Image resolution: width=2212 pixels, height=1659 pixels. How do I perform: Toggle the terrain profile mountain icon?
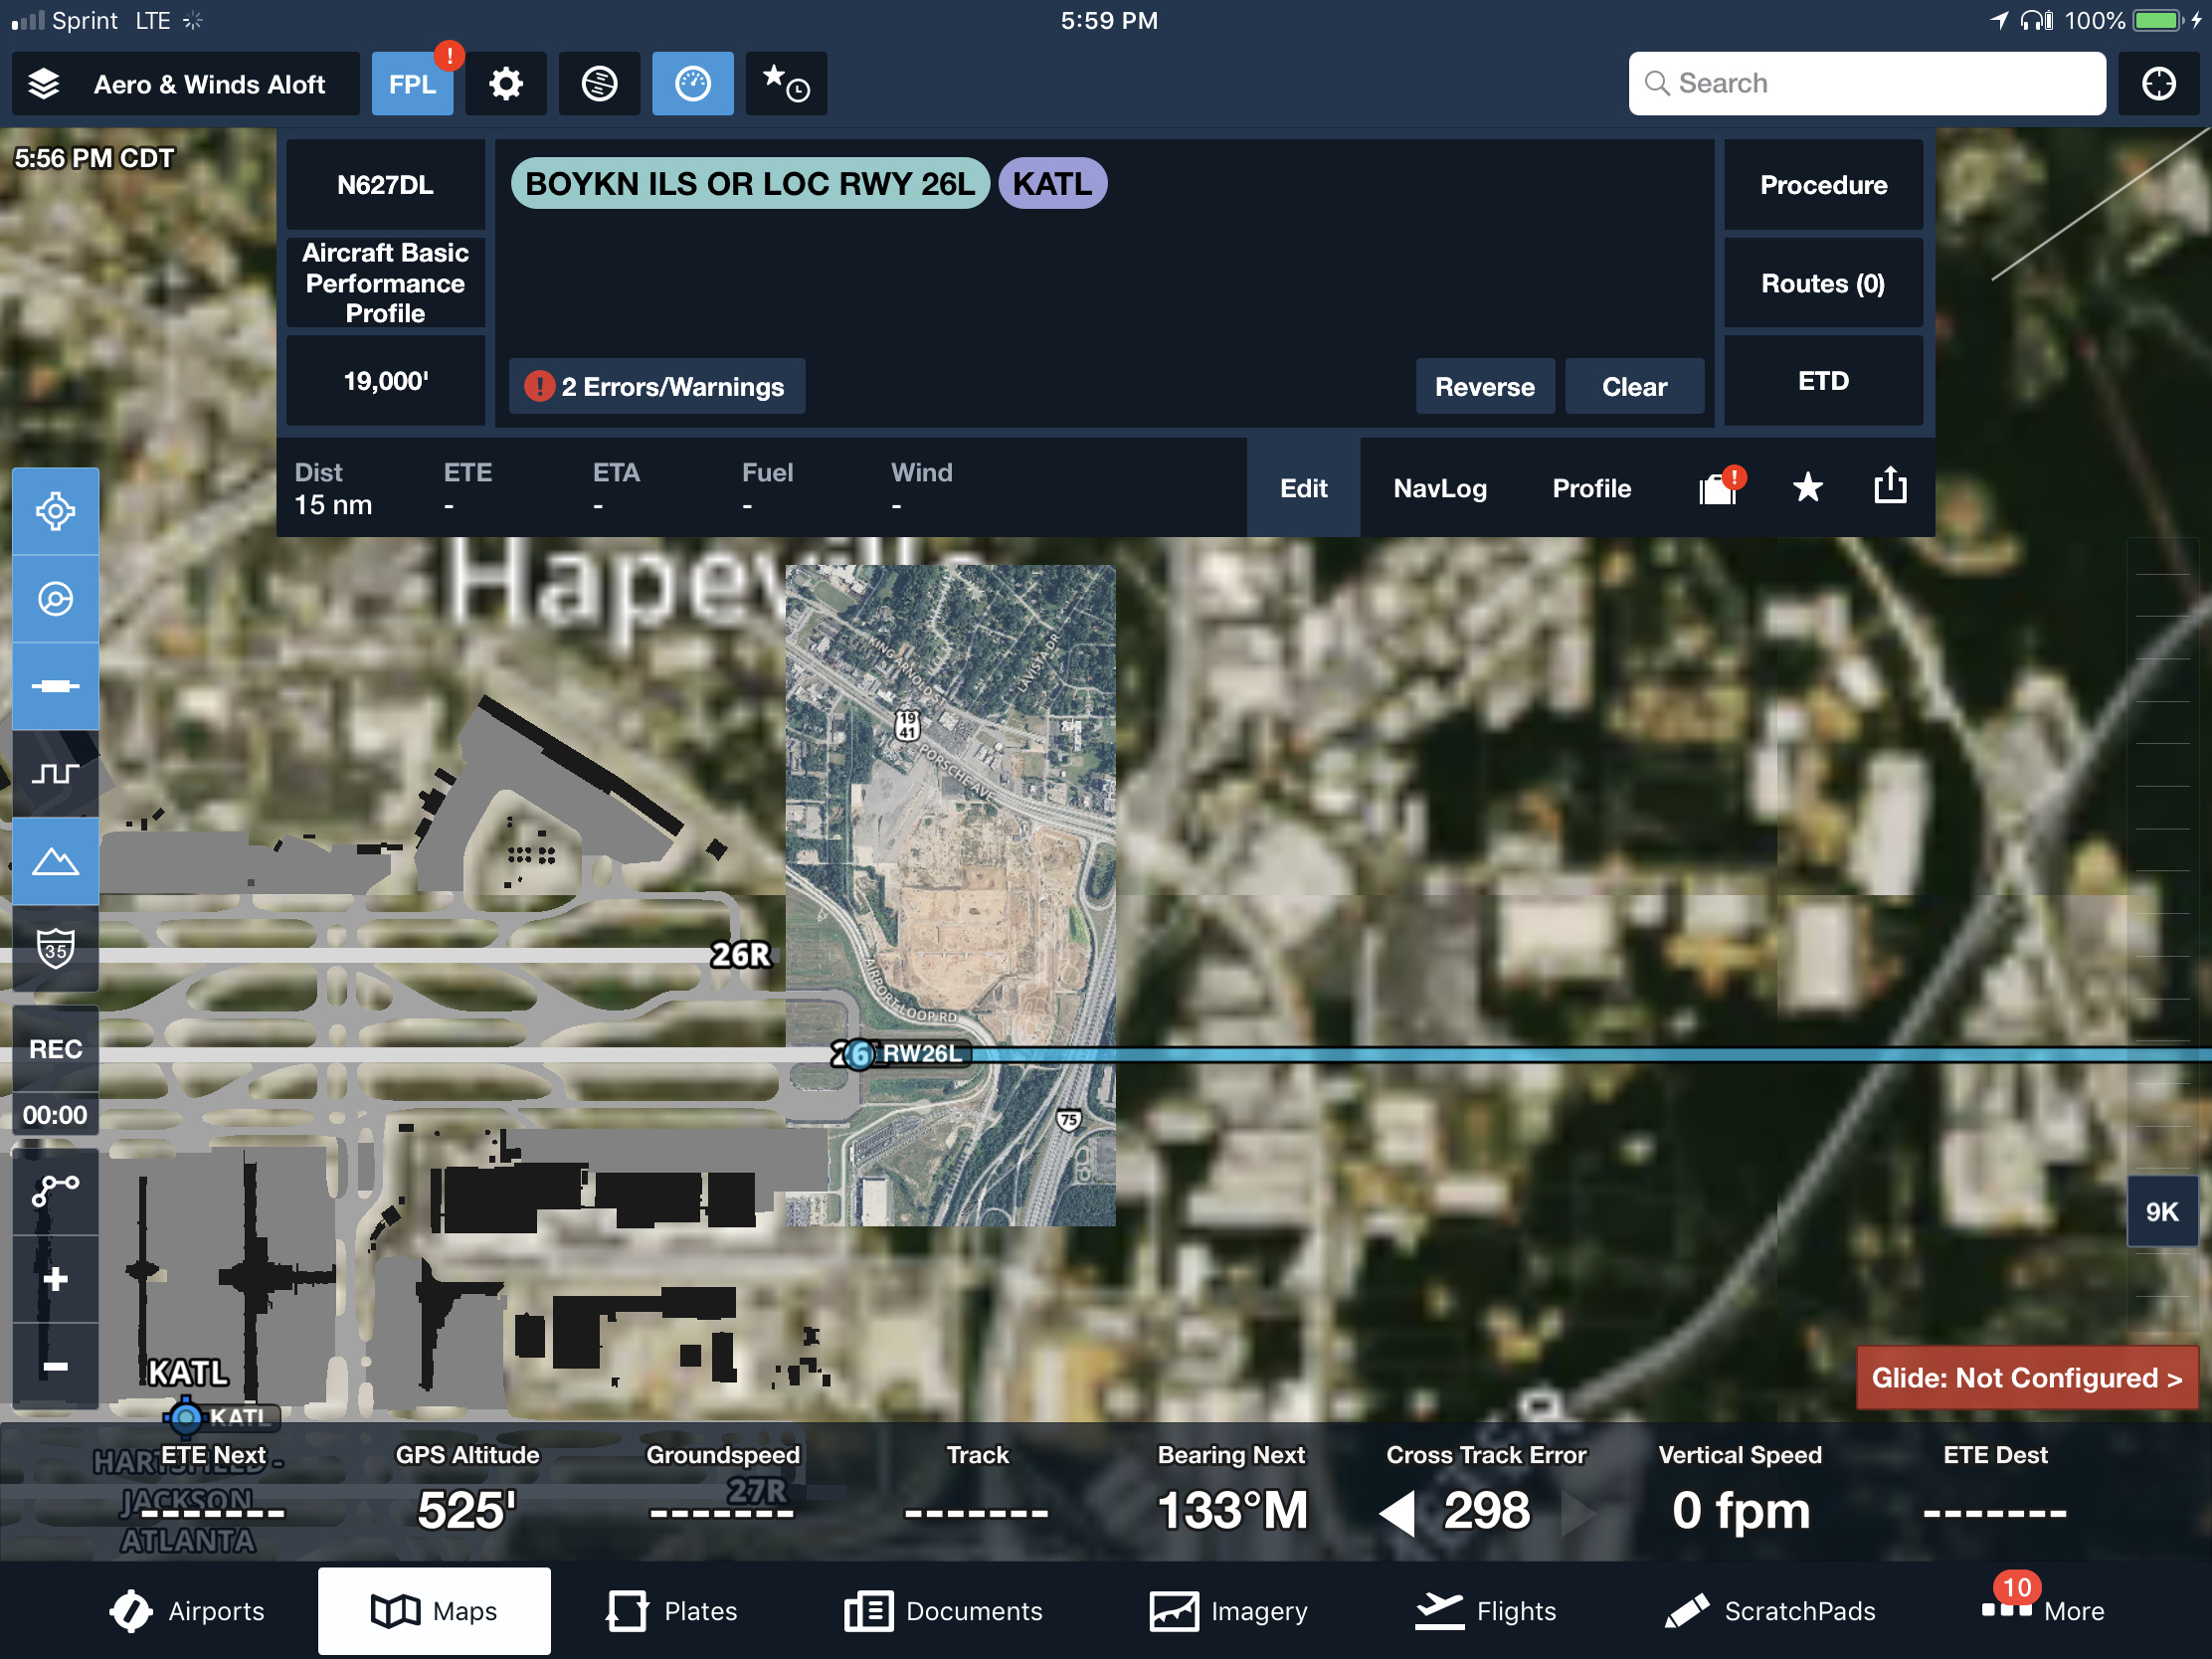[55, 861]
